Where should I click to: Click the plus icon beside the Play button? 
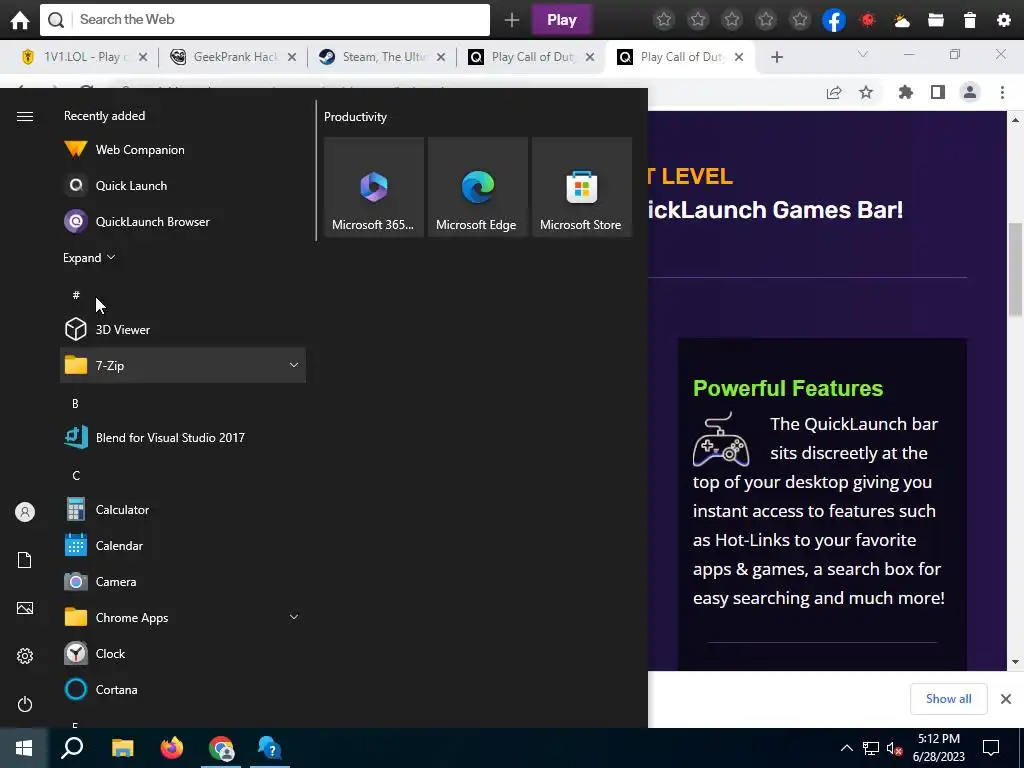(x=512, y=20)
